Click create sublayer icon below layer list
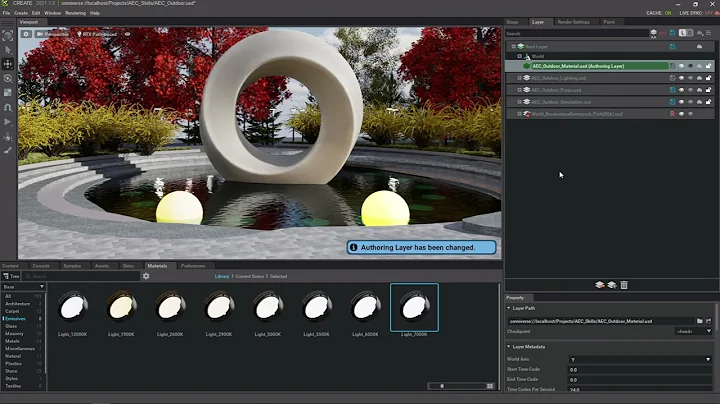The width and height of the screenshot is (720, 404). pos(612,285)
